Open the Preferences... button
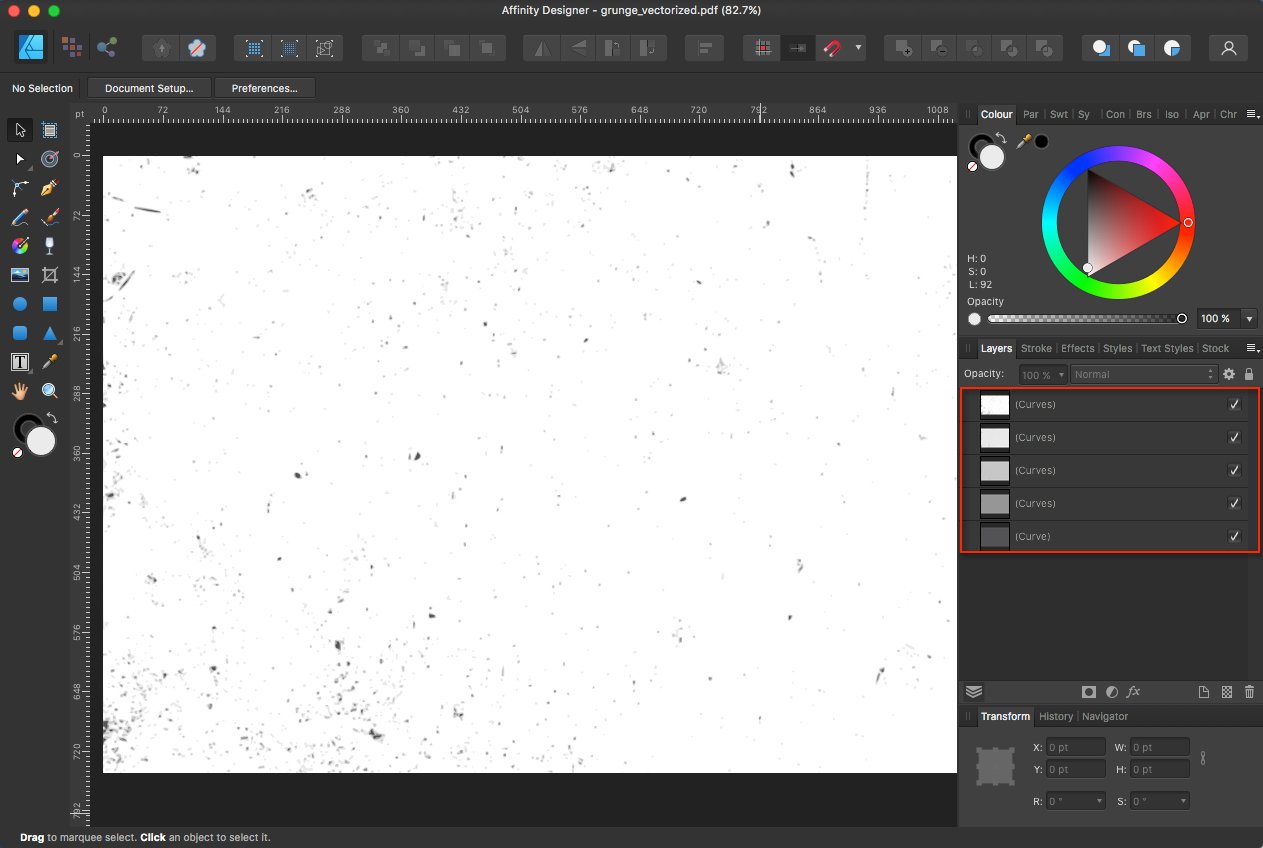Image resolution: width=1263 pixels, height=848 pixels. 264,88
